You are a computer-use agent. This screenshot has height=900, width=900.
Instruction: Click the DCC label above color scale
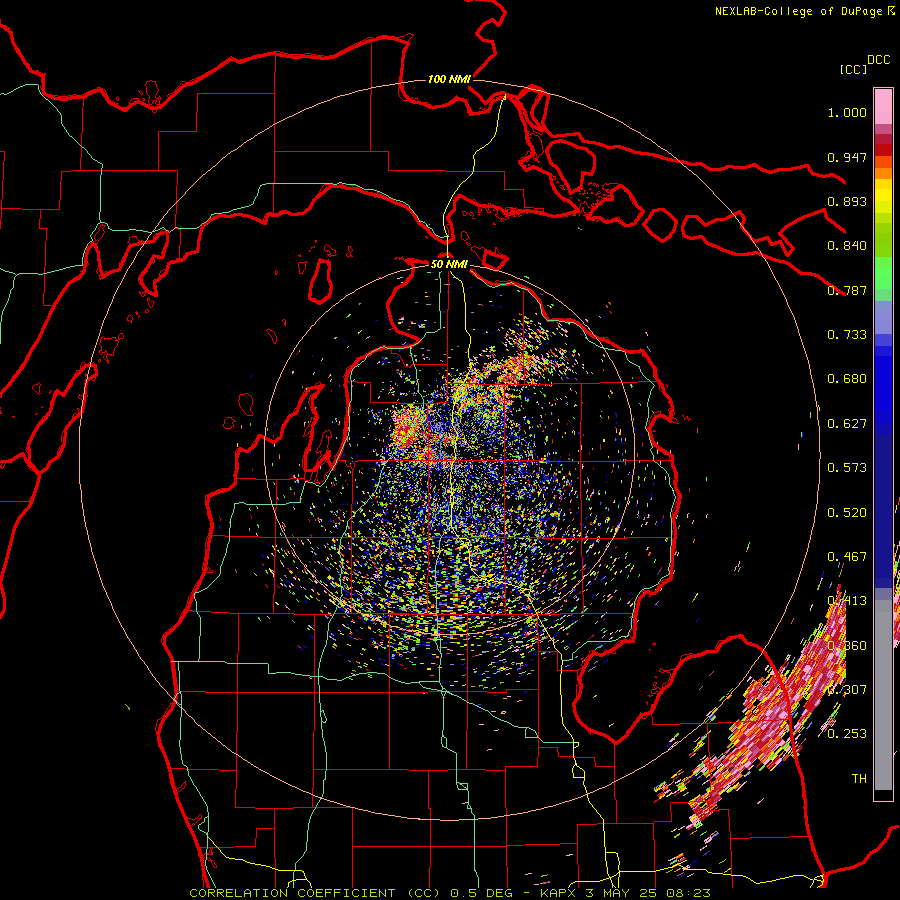coord(879,60)
